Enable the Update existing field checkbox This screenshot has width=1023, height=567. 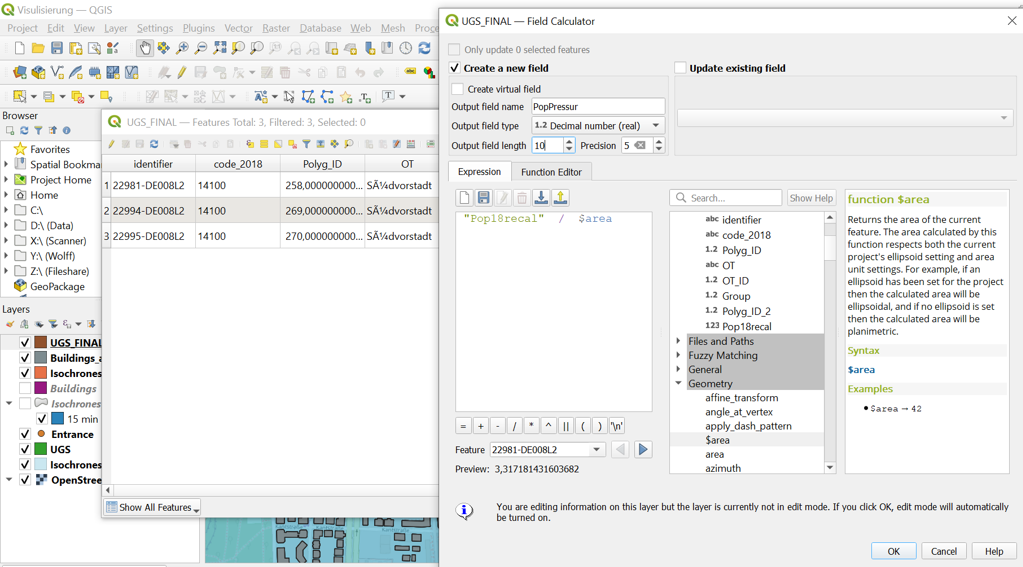tap(680, 68)
